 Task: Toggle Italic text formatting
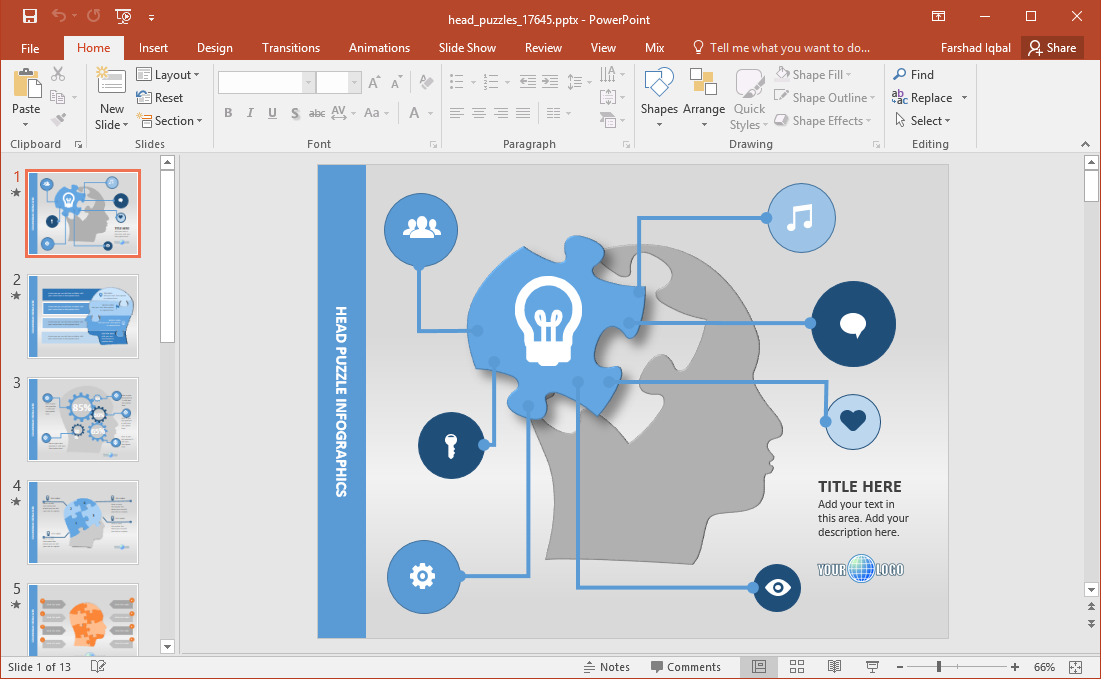[x=250, y=113]
